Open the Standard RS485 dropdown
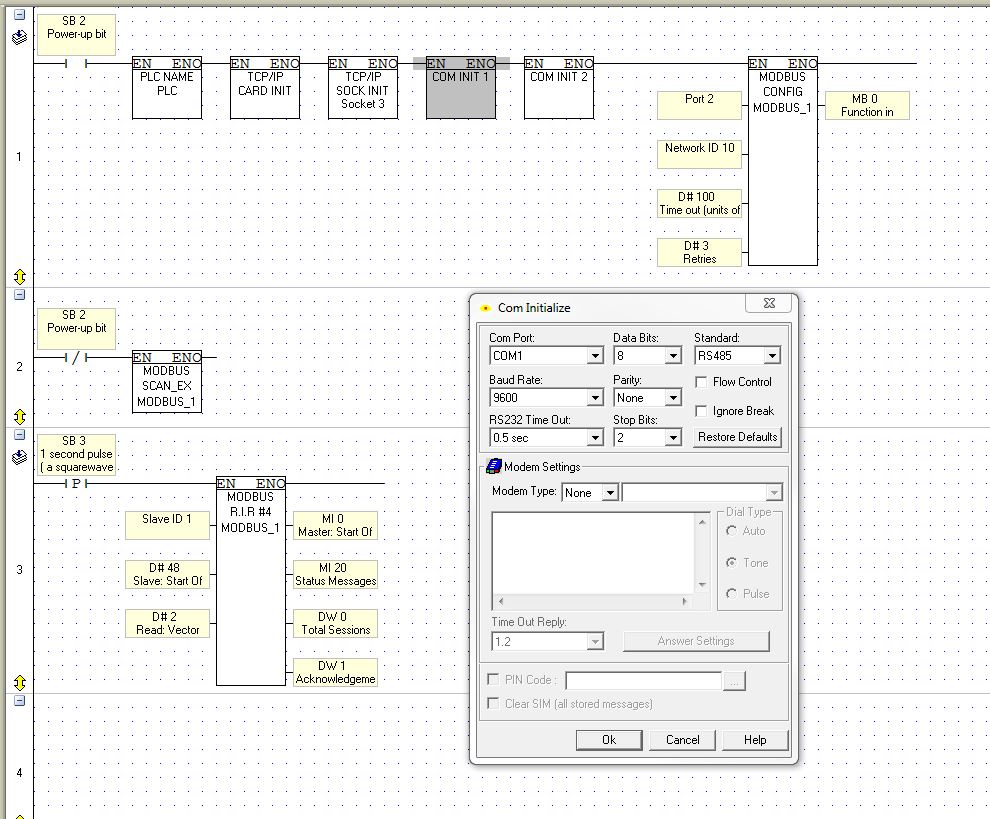Image resolution: width=990 pixels, height=819 pixels. [772, 356]
